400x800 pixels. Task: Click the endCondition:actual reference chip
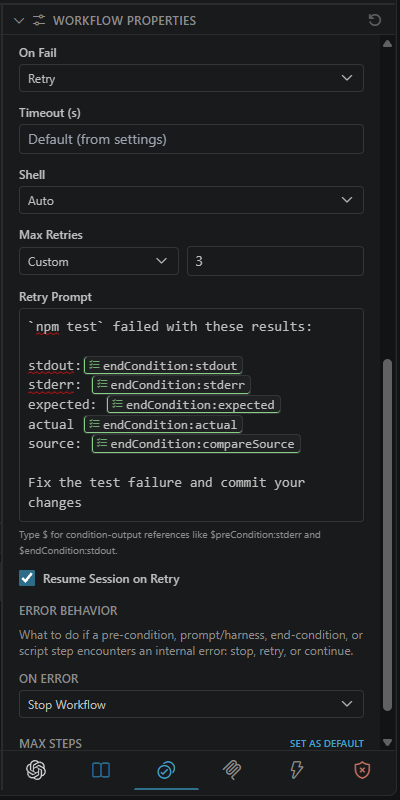(163, 424)
